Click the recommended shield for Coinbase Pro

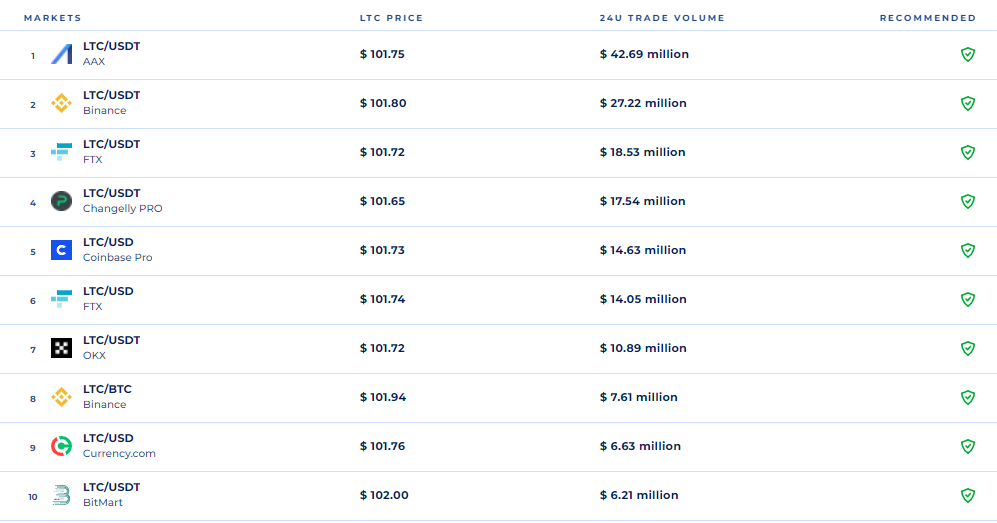(x=967, y=251)
